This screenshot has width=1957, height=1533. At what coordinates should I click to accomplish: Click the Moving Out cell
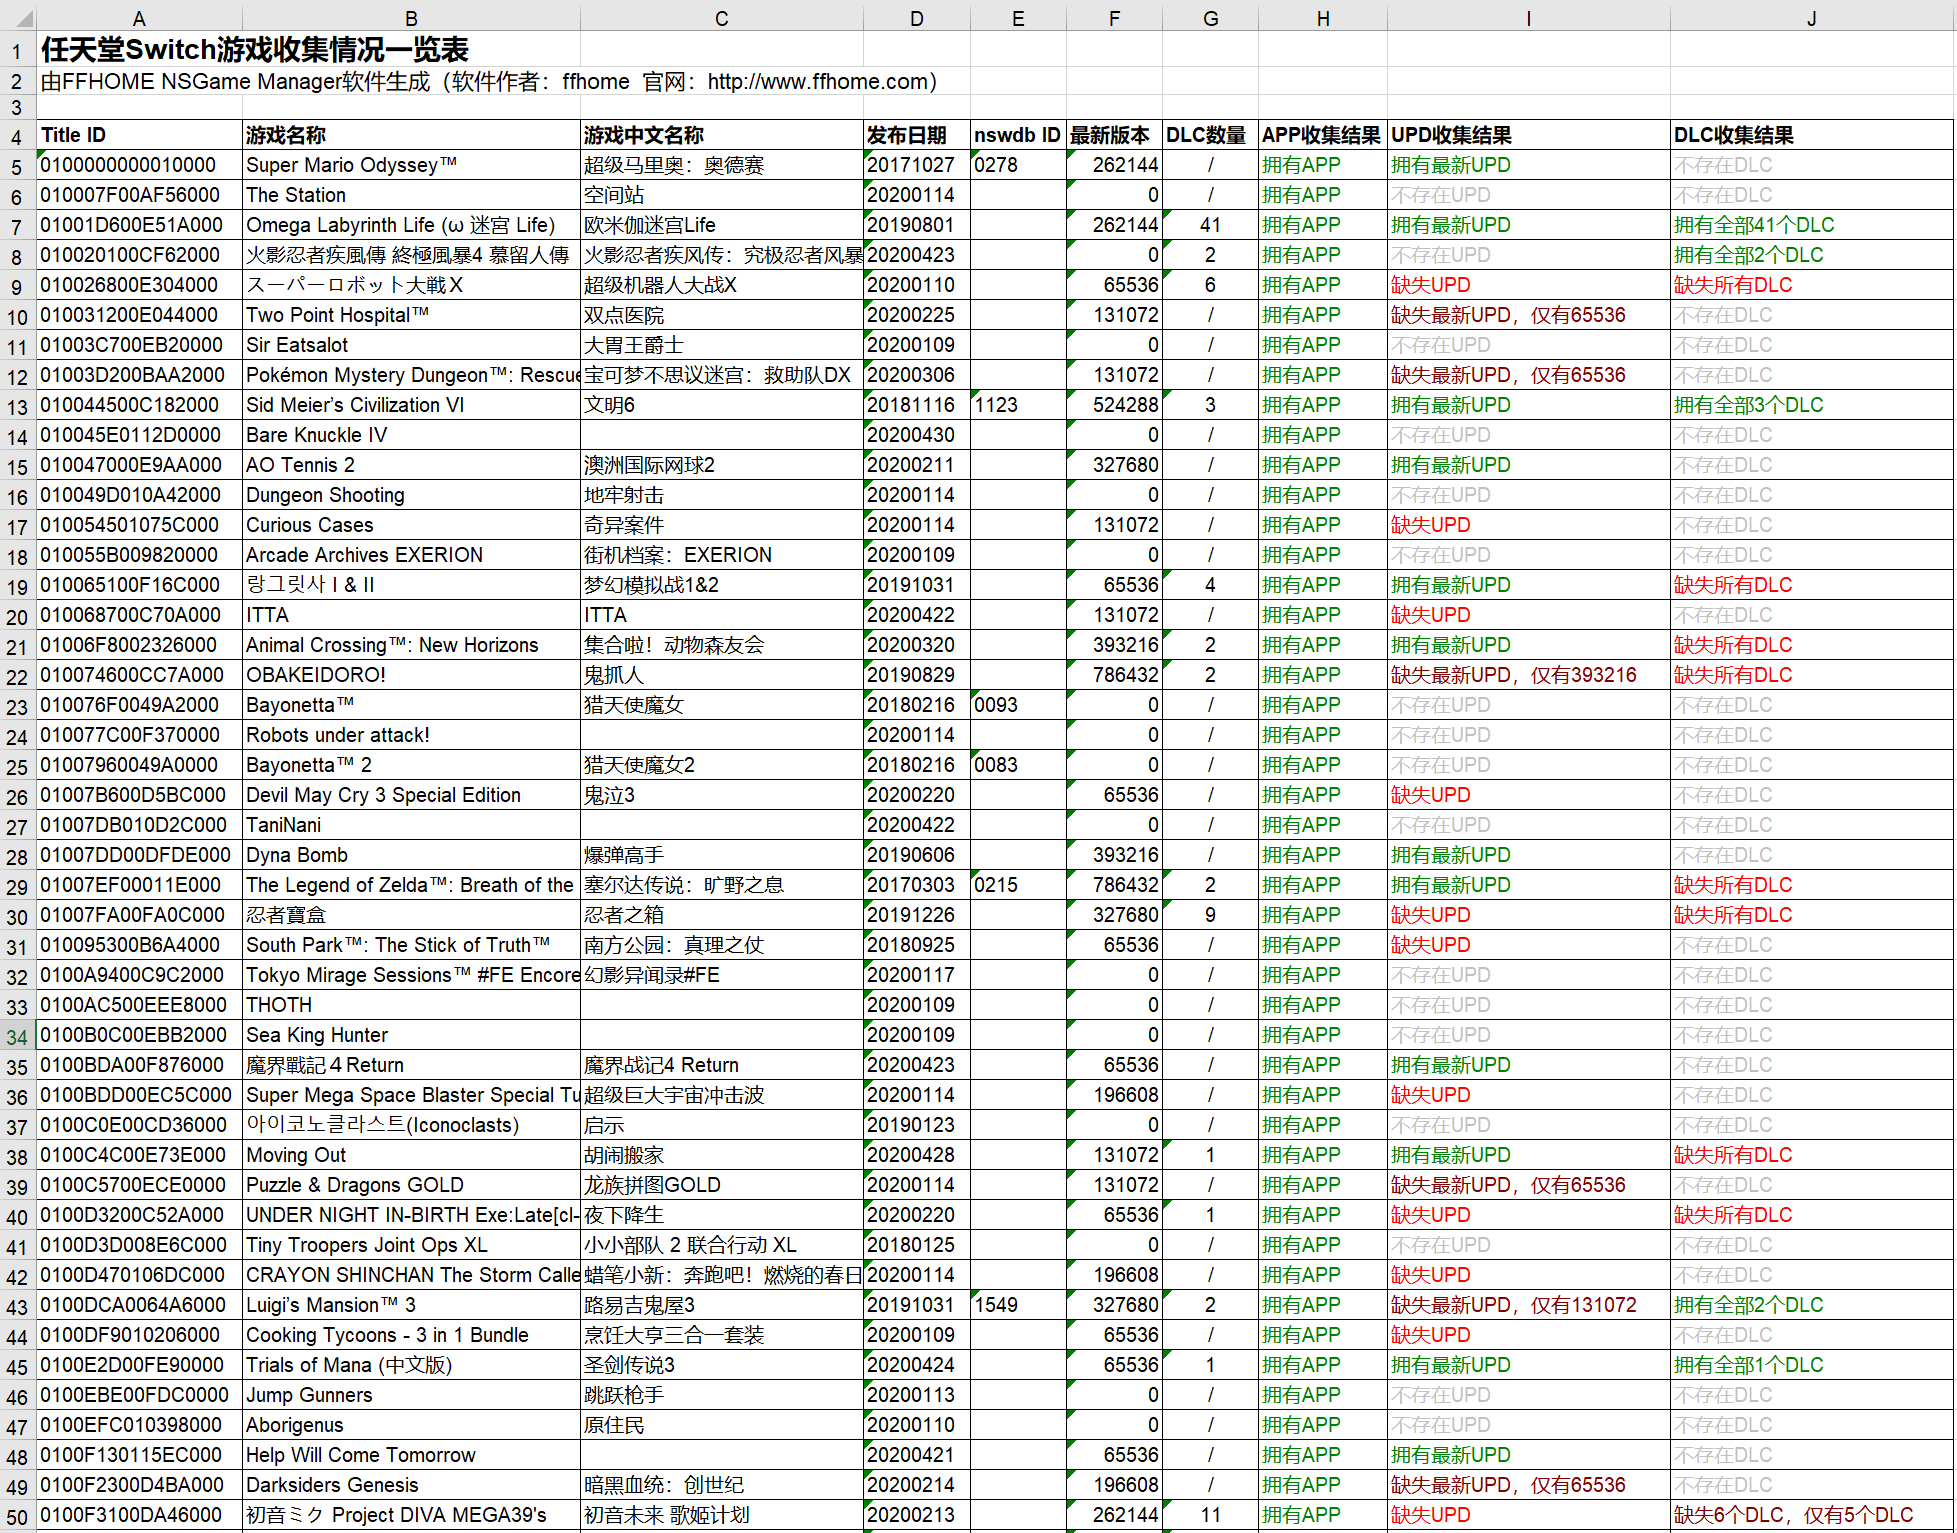coord(412,1155)
